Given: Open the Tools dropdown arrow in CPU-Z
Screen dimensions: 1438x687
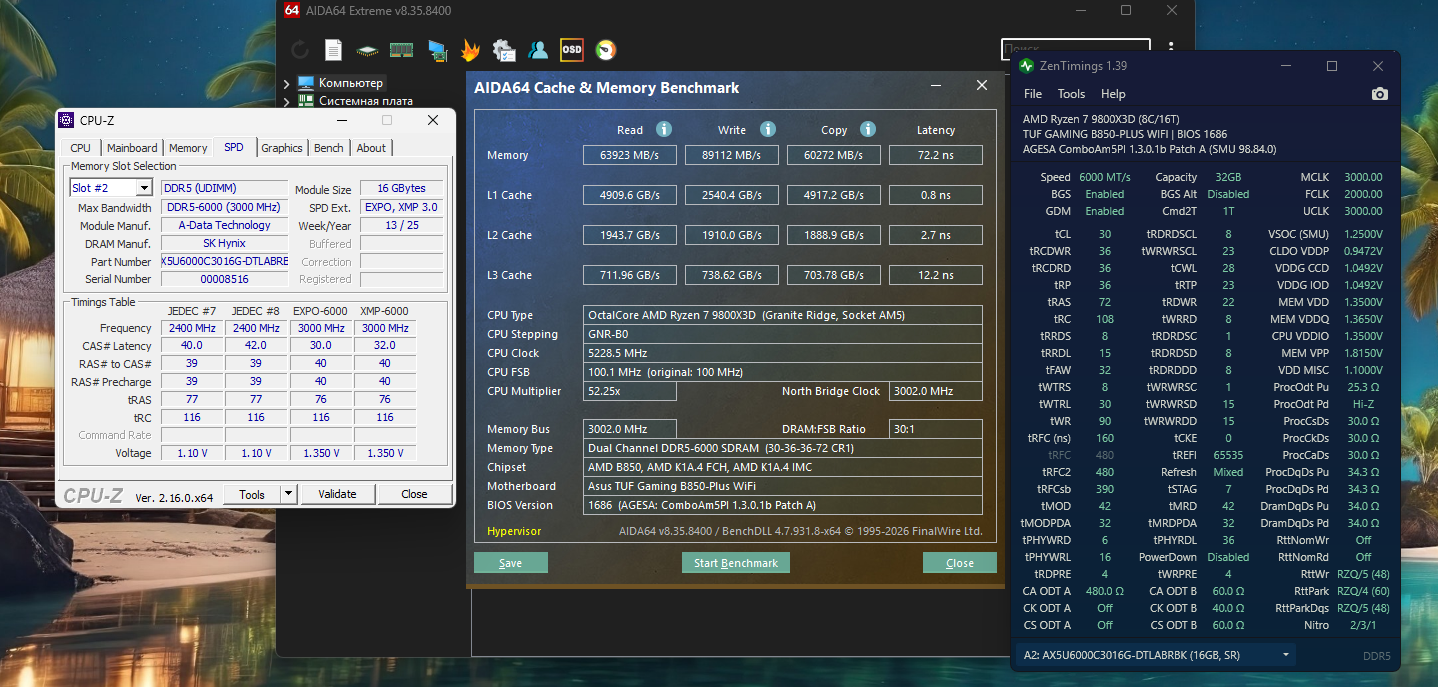Looking at the screenshot, I should (288, 494).
